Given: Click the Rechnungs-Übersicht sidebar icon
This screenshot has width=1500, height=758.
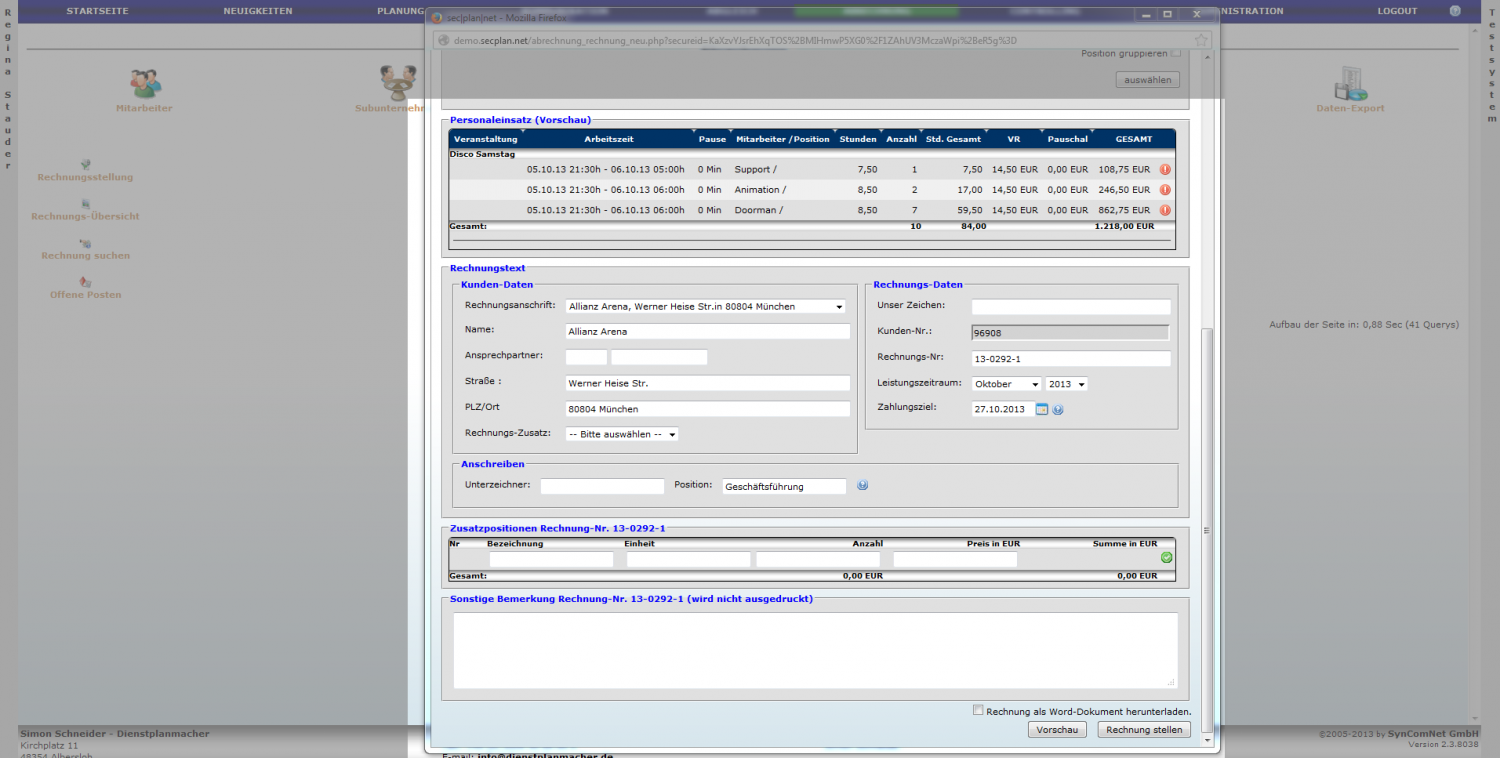Looking at the screenshot, I should click(x=86, y=203).
